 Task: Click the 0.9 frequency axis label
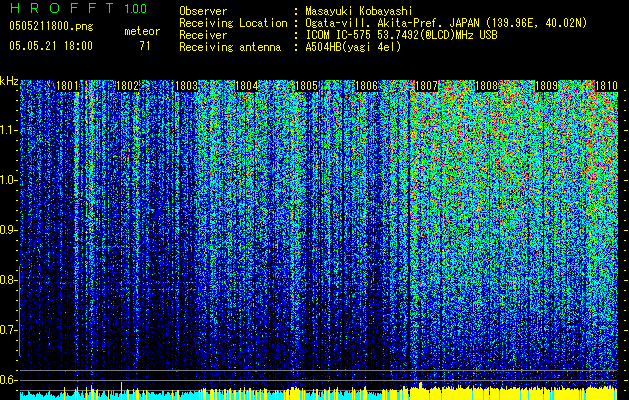(6, 230)
